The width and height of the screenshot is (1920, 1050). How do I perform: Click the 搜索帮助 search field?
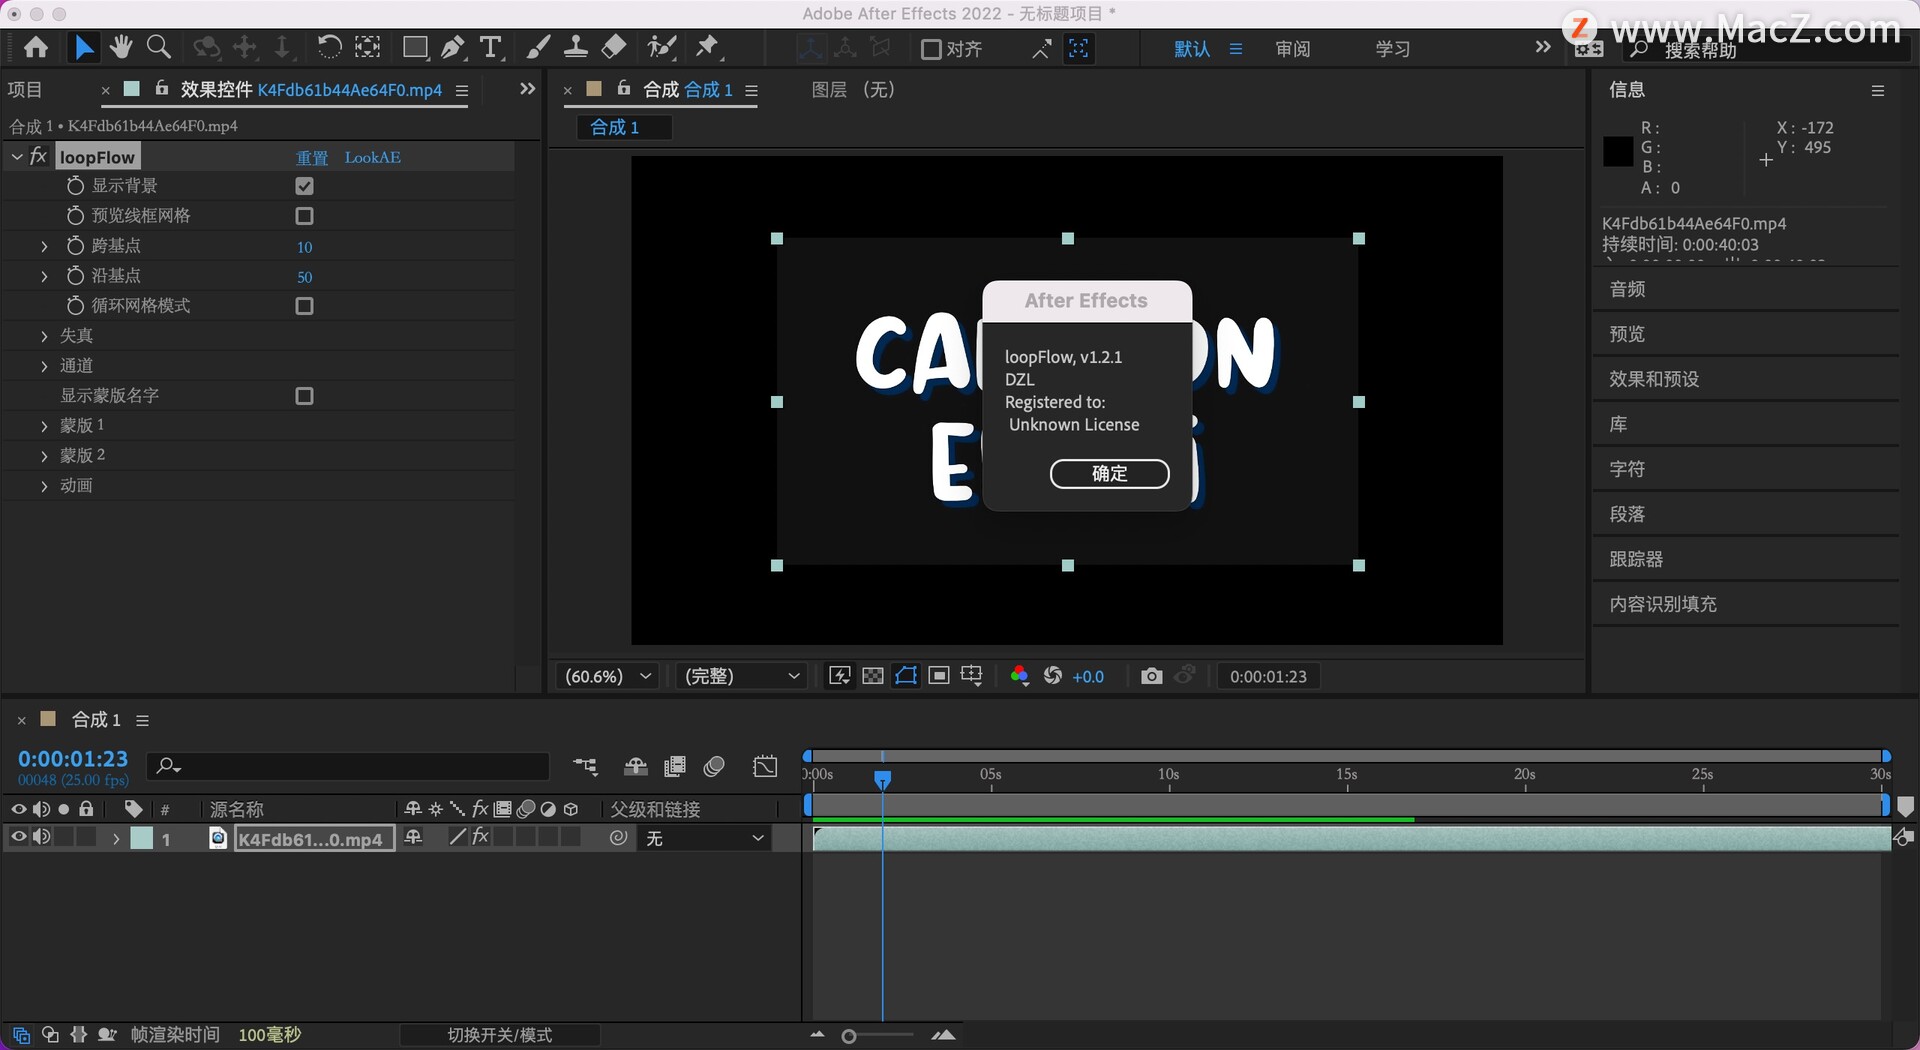pyautogui.click(x=1764, y=49)
